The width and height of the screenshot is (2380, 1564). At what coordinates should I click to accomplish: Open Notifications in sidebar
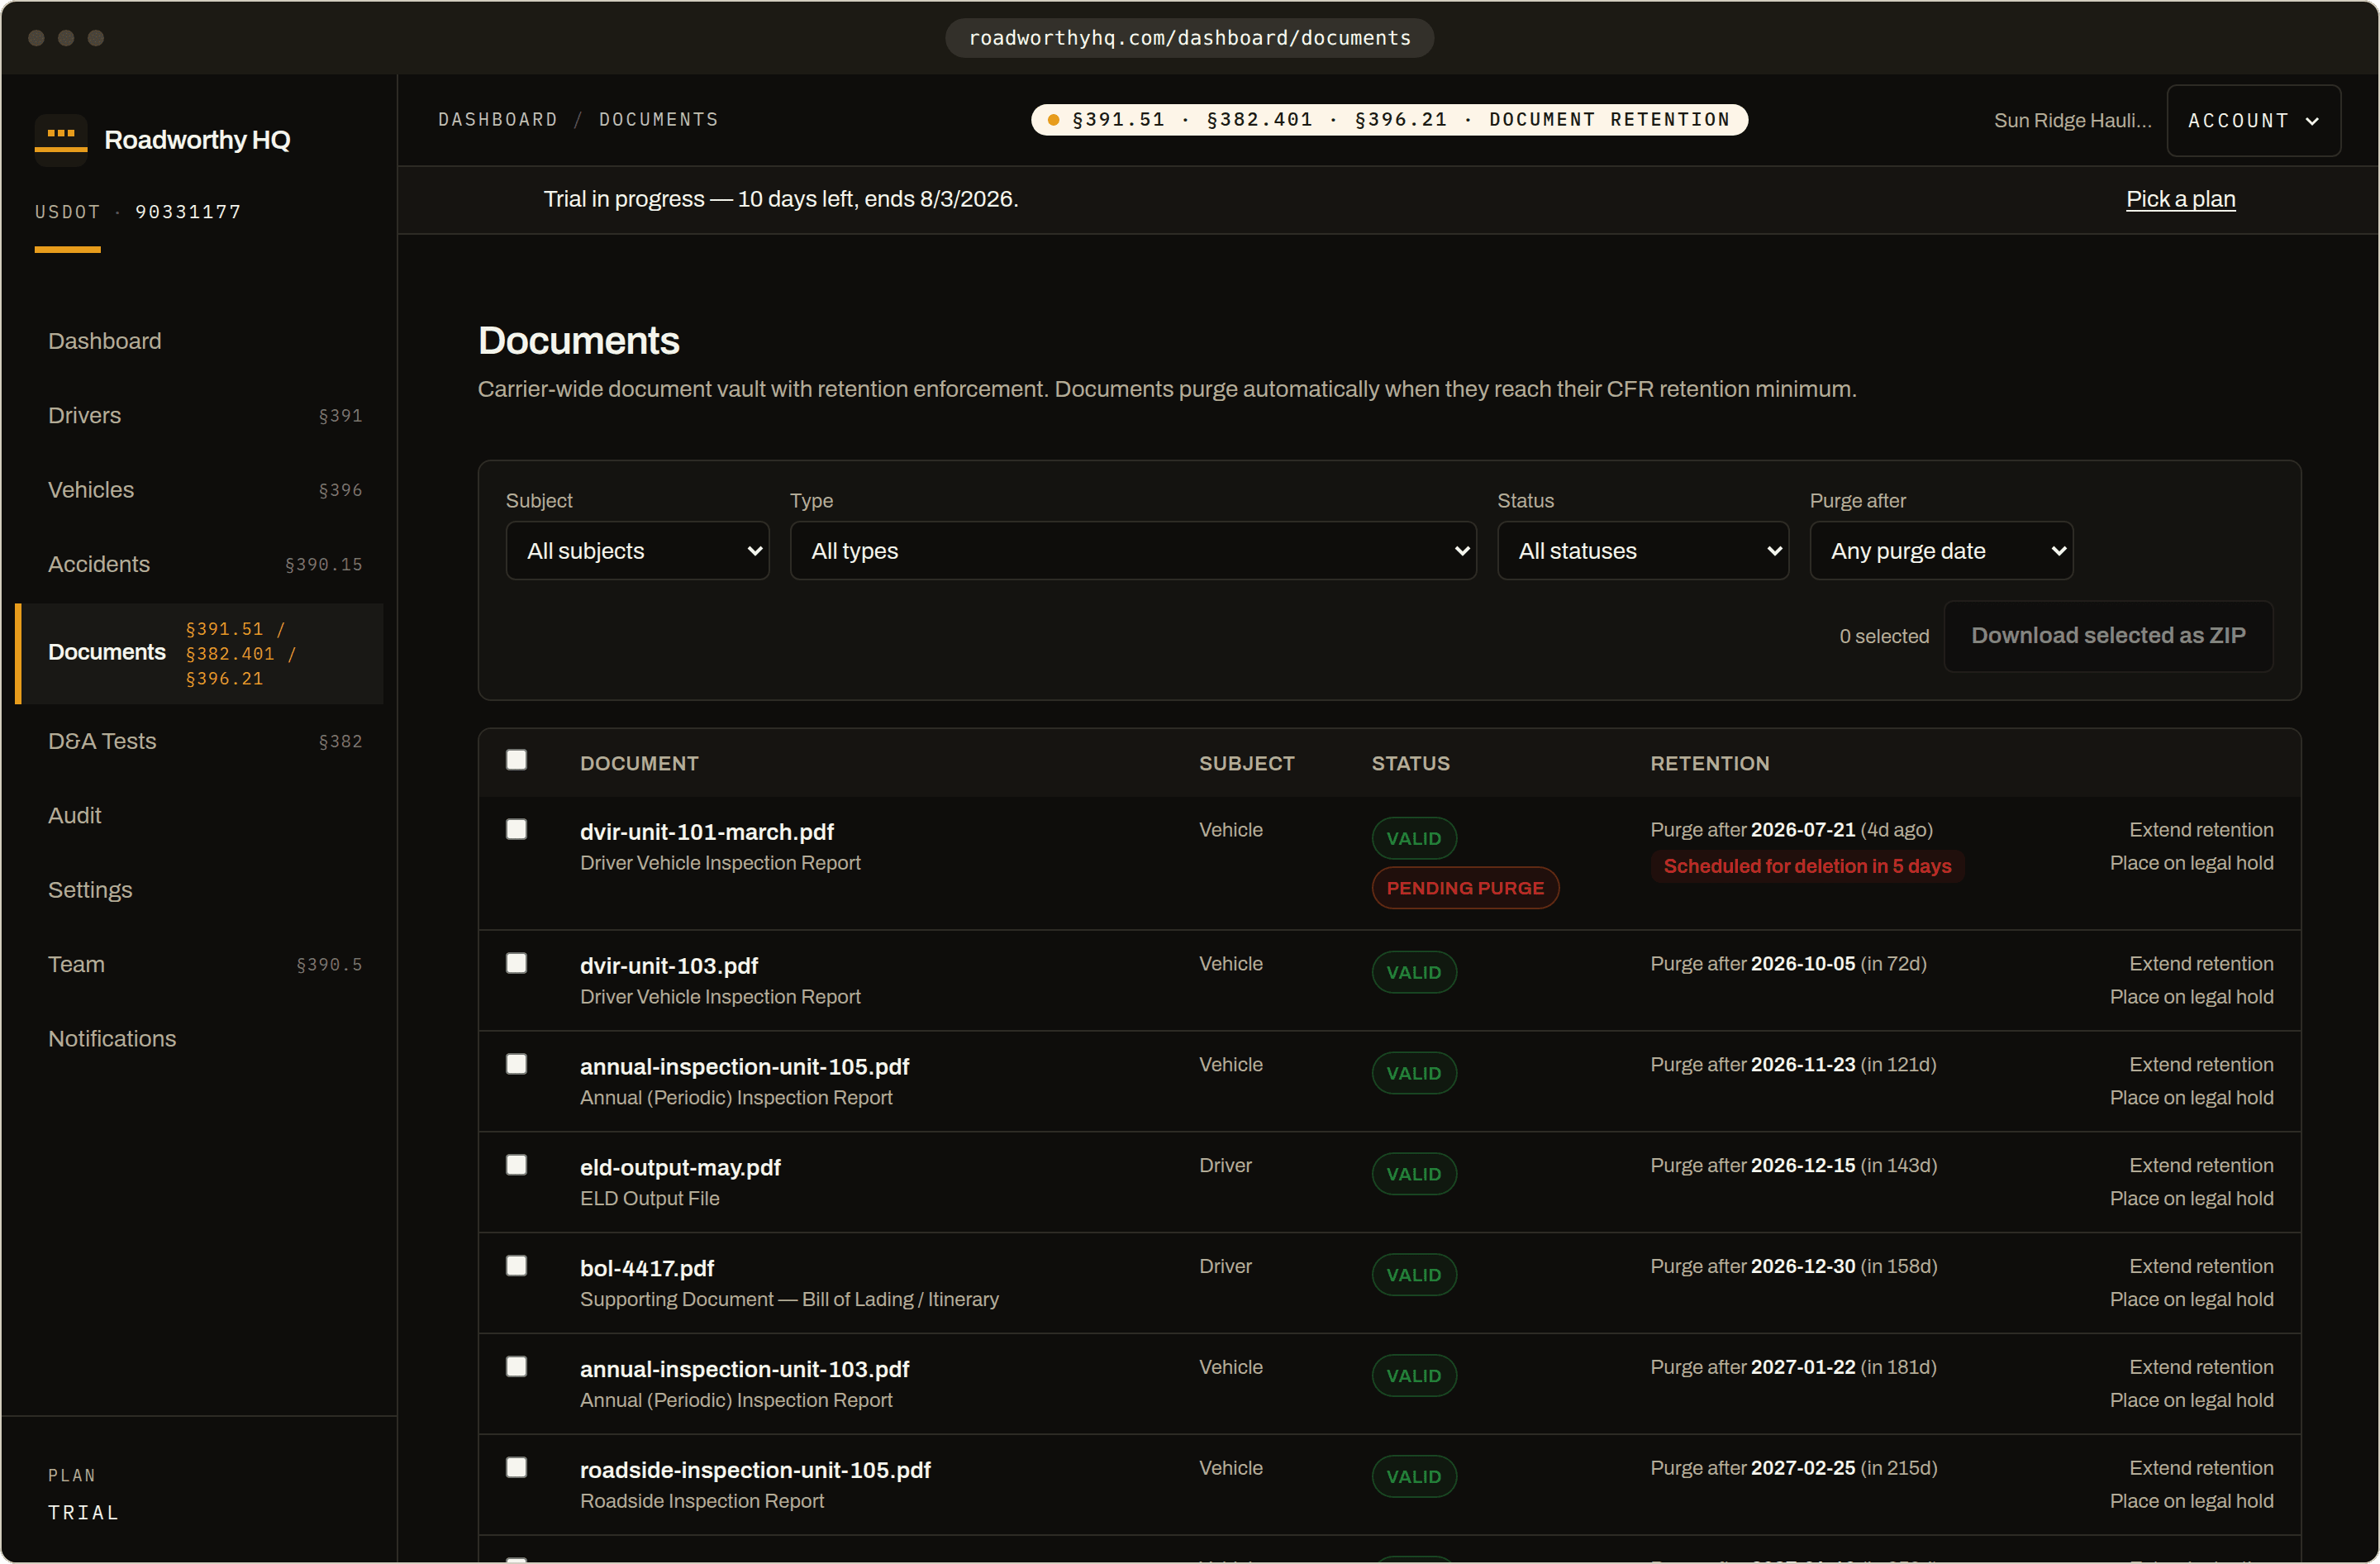click(200, 1040)
